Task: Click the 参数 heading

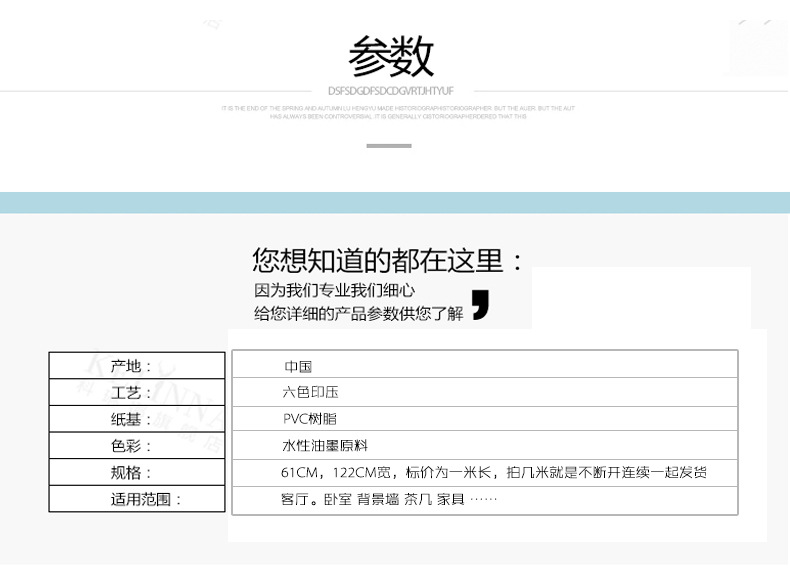Action: pyautogui.click(x=391, y=56)
